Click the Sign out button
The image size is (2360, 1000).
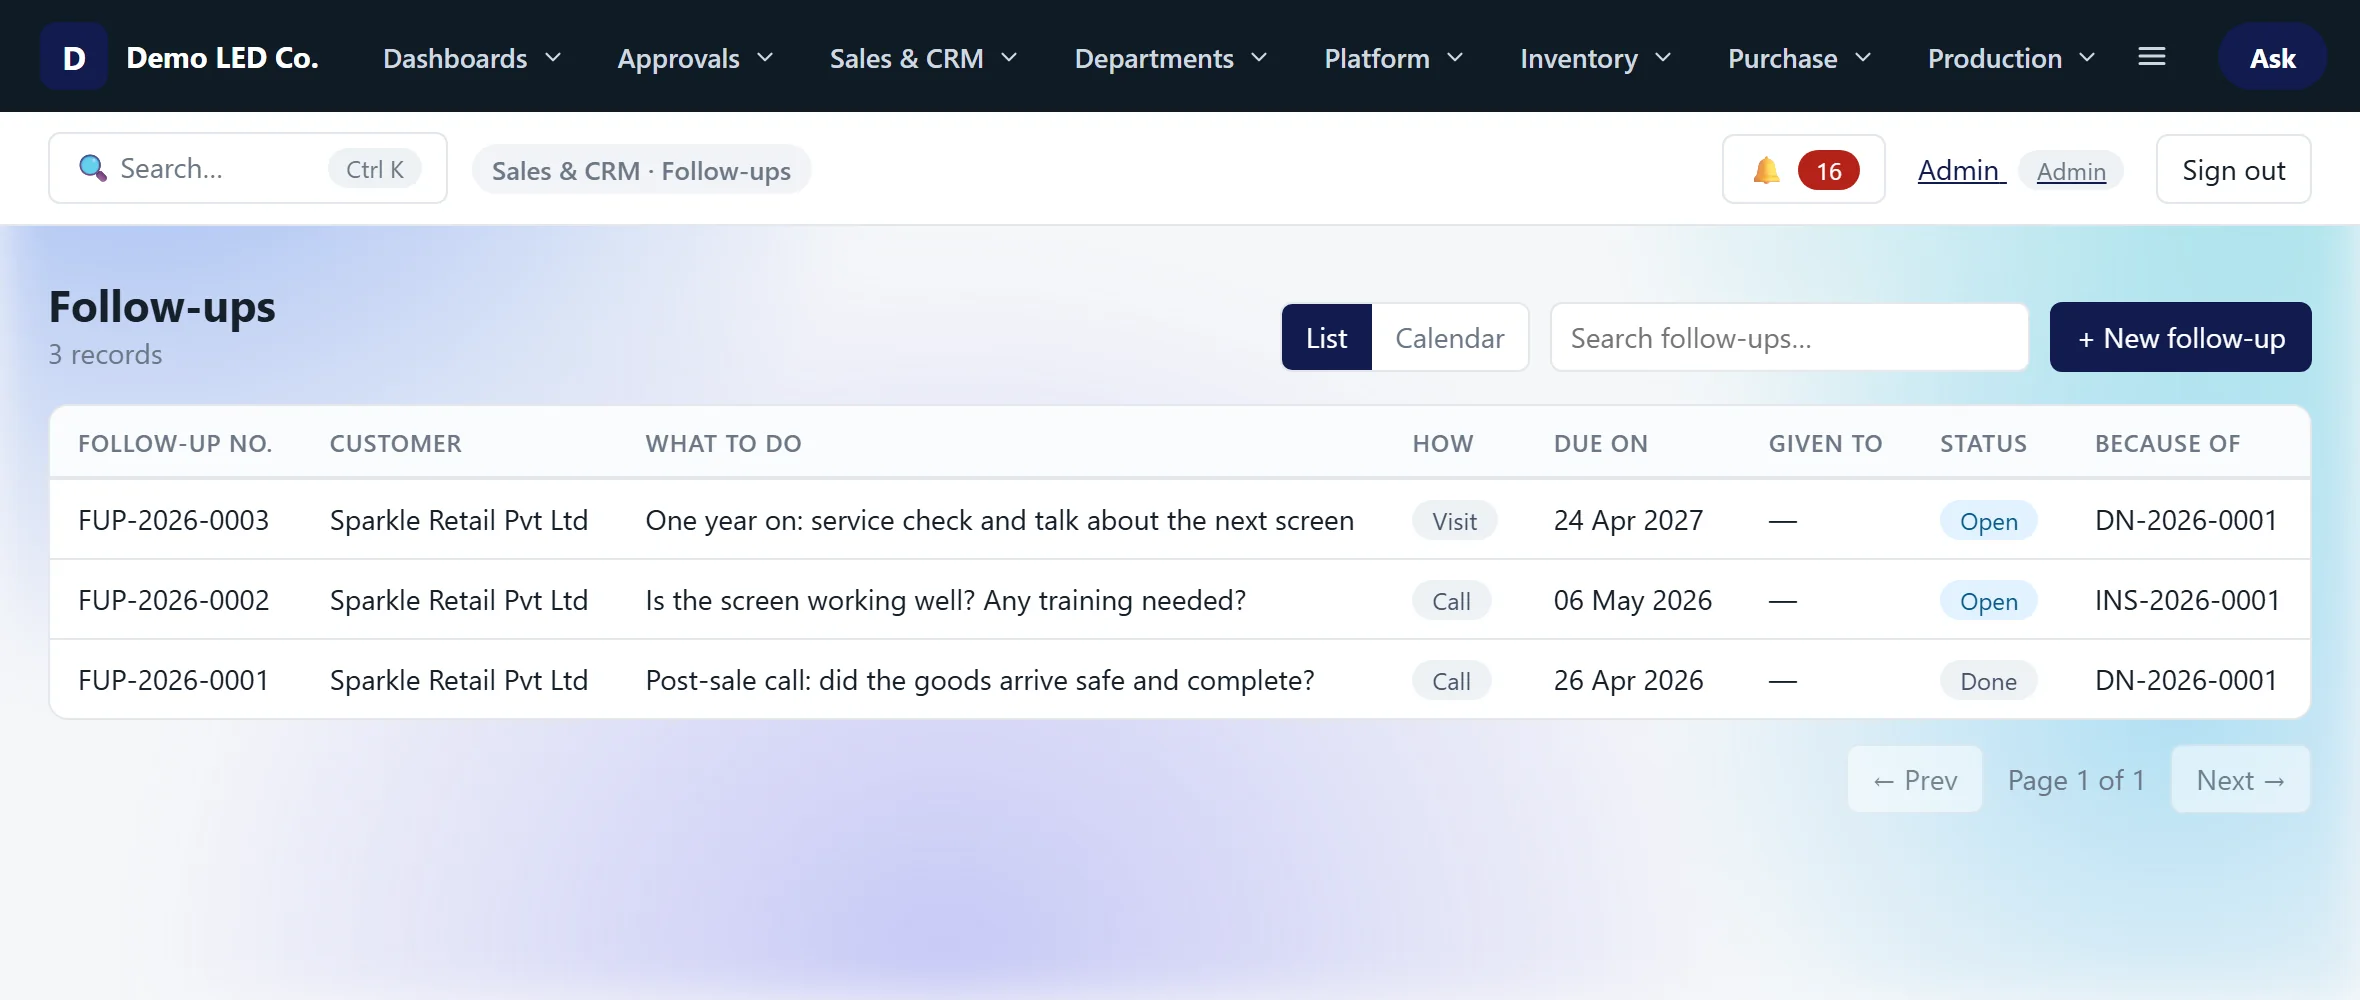(x=2233, y=169)
